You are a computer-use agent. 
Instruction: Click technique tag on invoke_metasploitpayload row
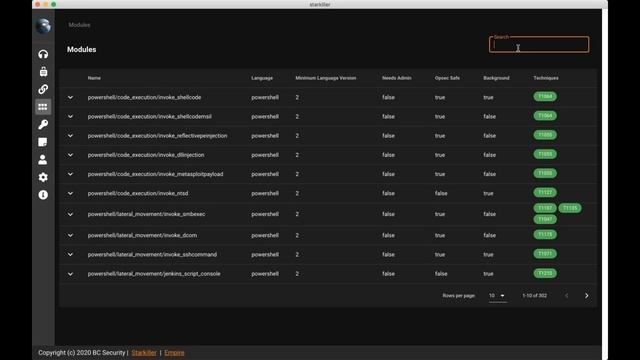(x=545, y=173)
